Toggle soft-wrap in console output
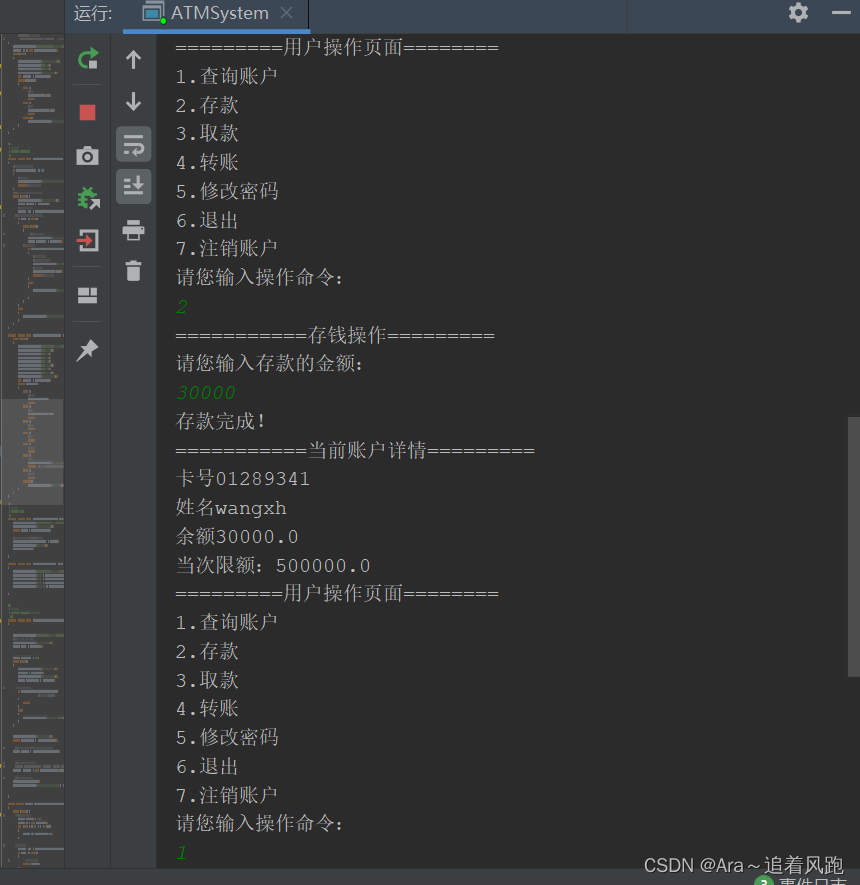Screen dimensions: 860x885 (x=134, y=144)
